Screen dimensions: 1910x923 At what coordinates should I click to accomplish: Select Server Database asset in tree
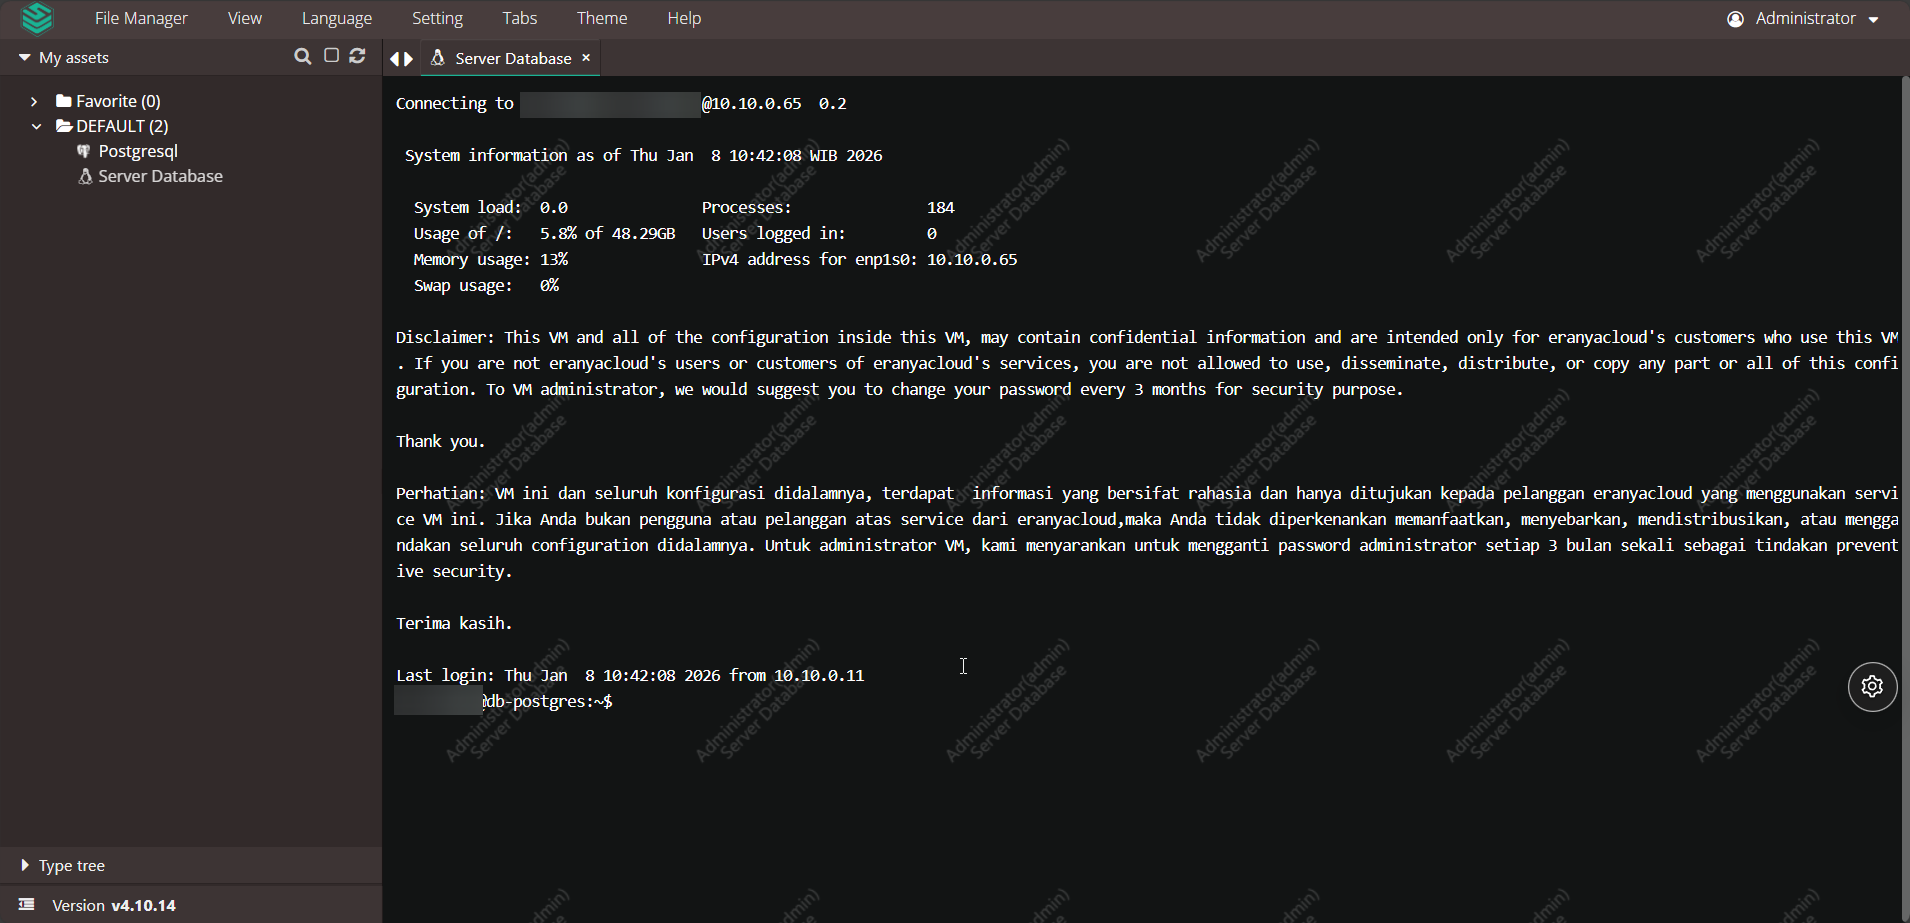pyautogui.click(x=160, y=176)
